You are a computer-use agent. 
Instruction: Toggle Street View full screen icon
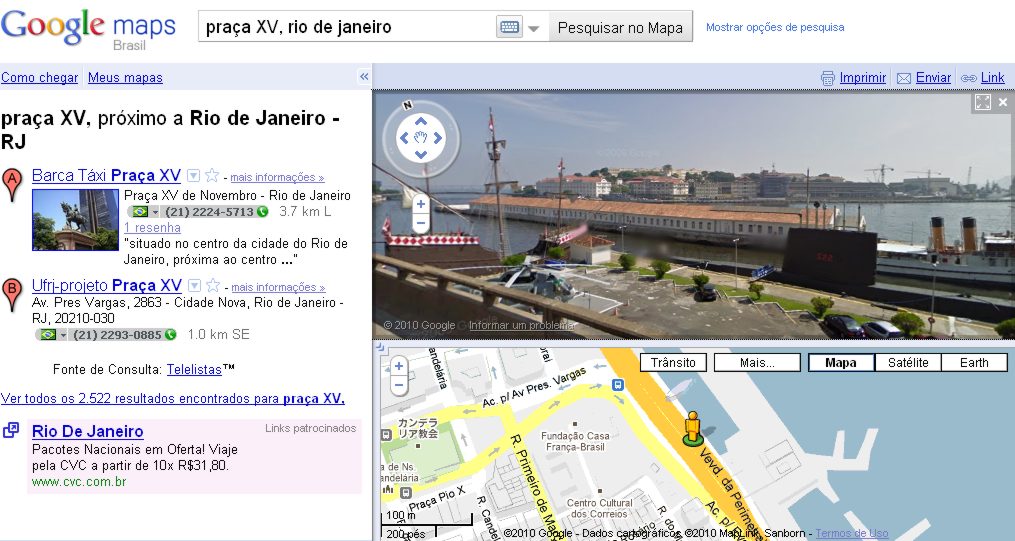pyautogui.click(x=983, y=102)
